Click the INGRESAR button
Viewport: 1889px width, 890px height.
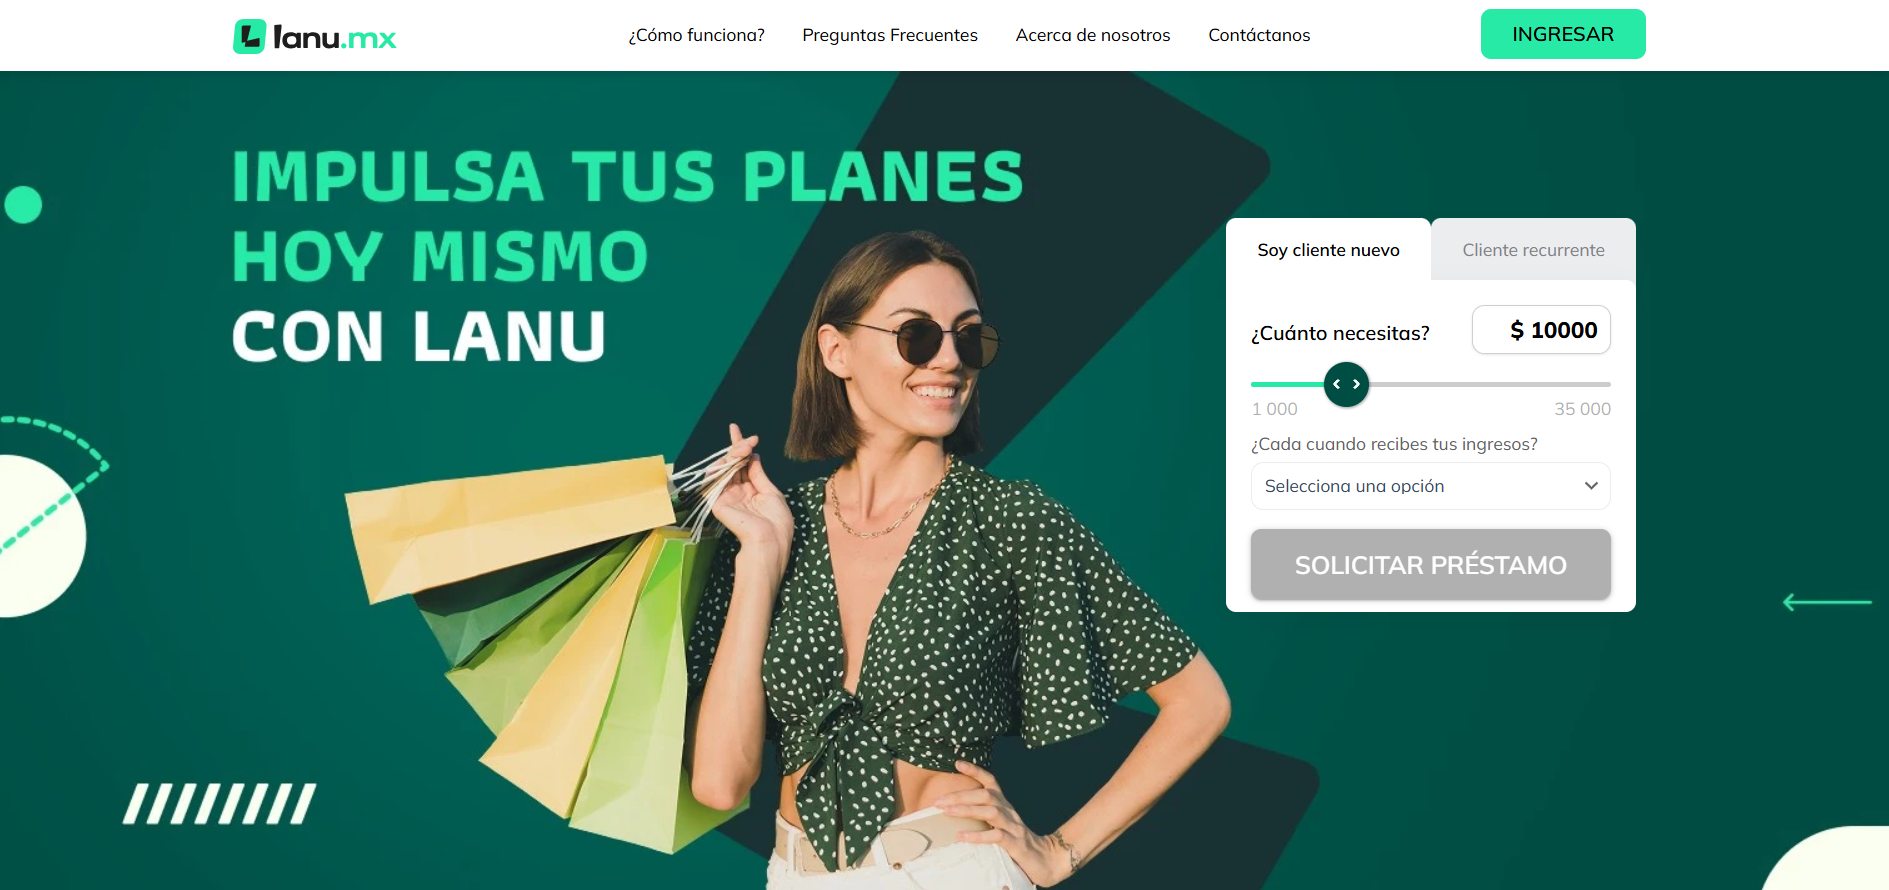pyautogui.click(x=1563, y=34)
